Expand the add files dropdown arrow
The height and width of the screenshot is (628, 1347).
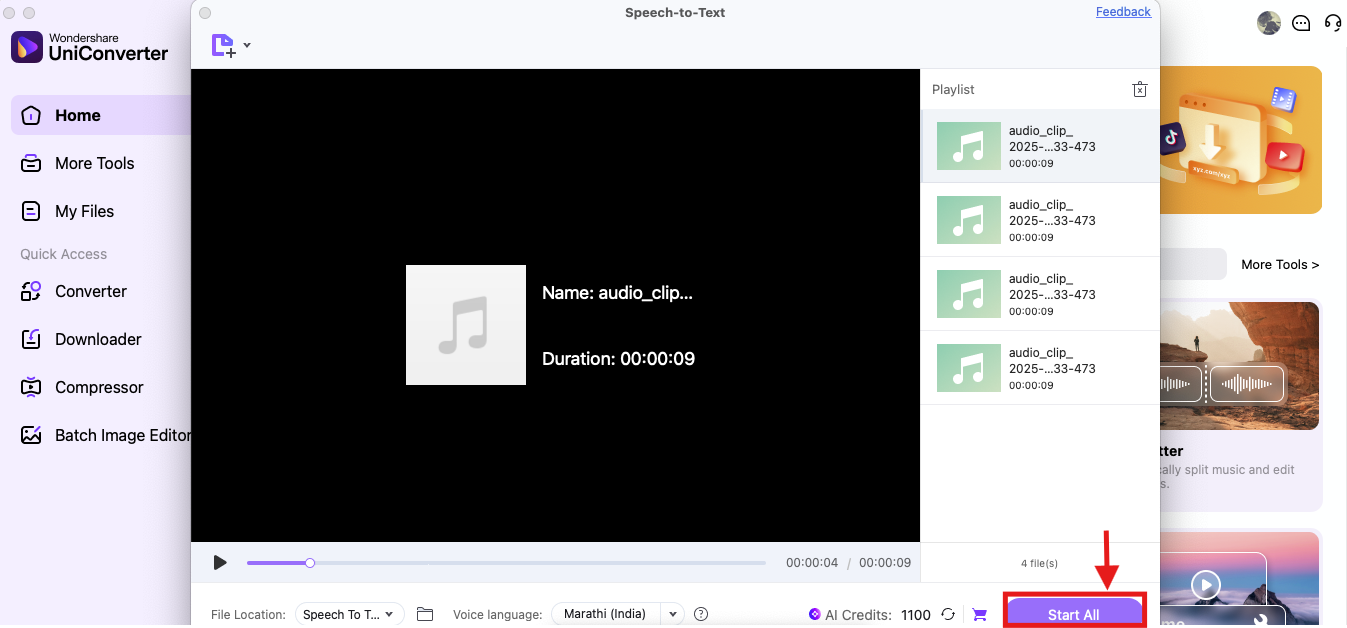(246, 44)
